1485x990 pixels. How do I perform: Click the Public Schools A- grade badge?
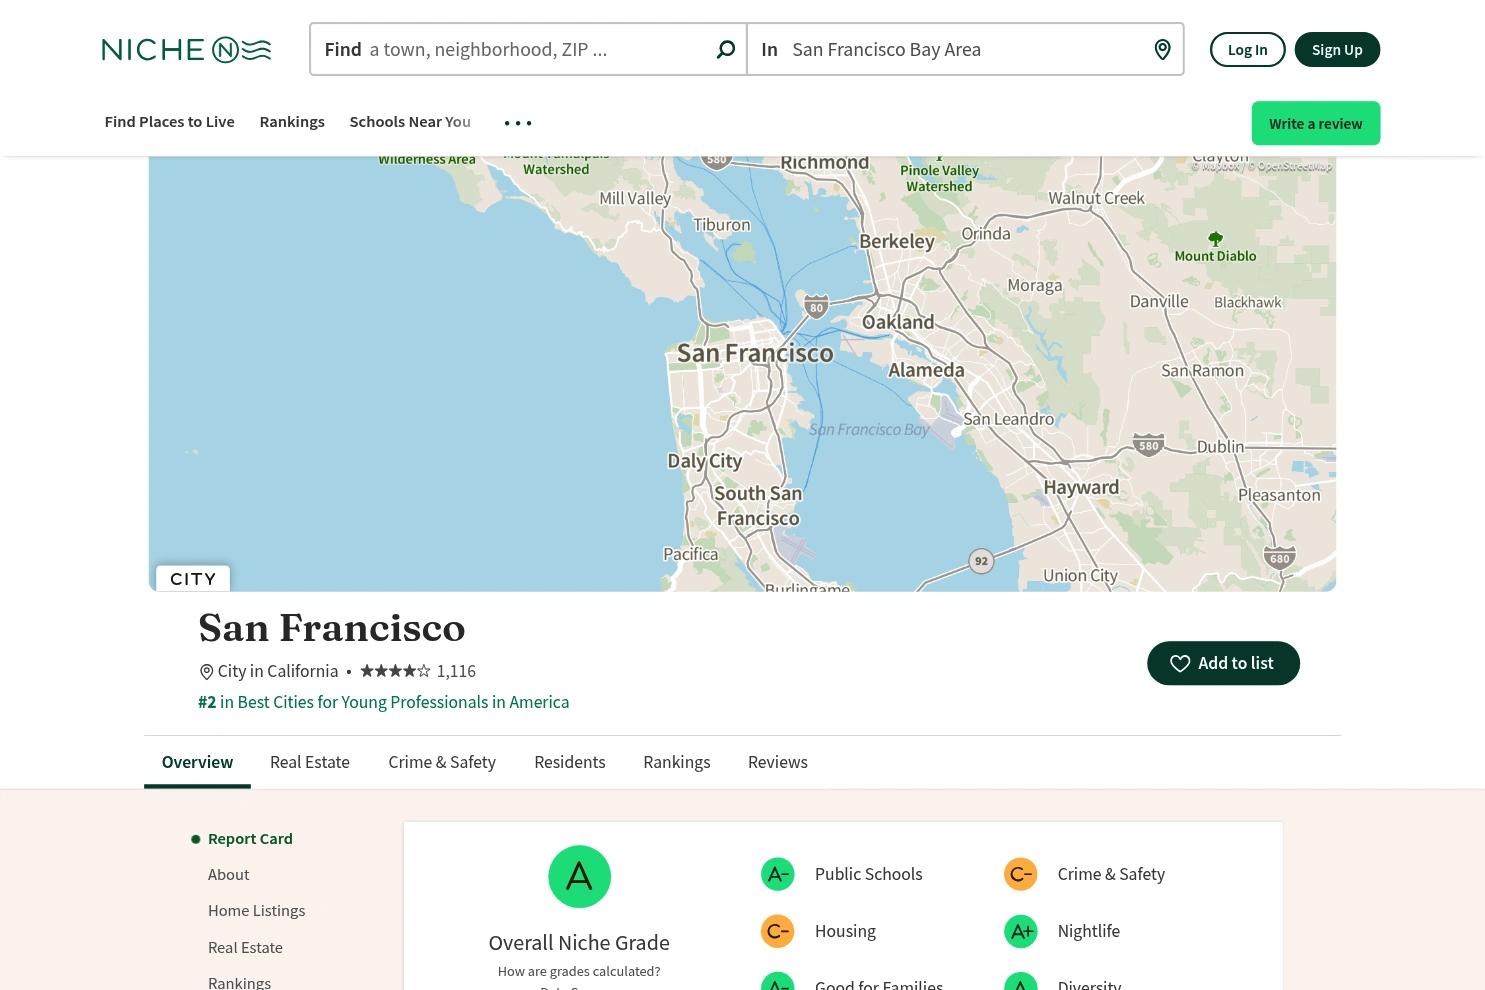click(777, 874)
